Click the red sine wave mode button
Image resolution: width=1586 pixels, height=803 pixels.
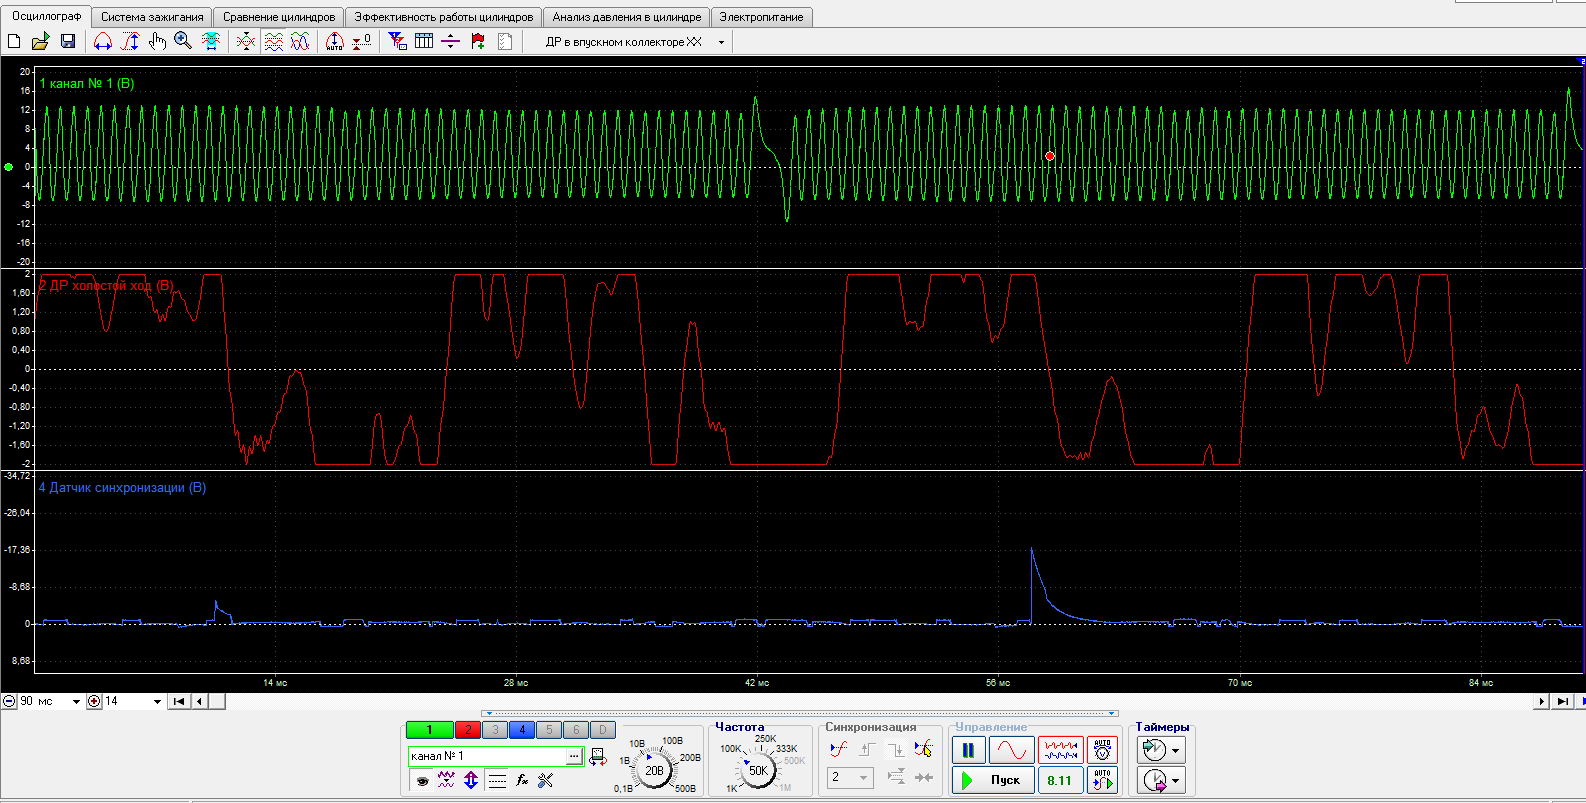coord(1012,750)
